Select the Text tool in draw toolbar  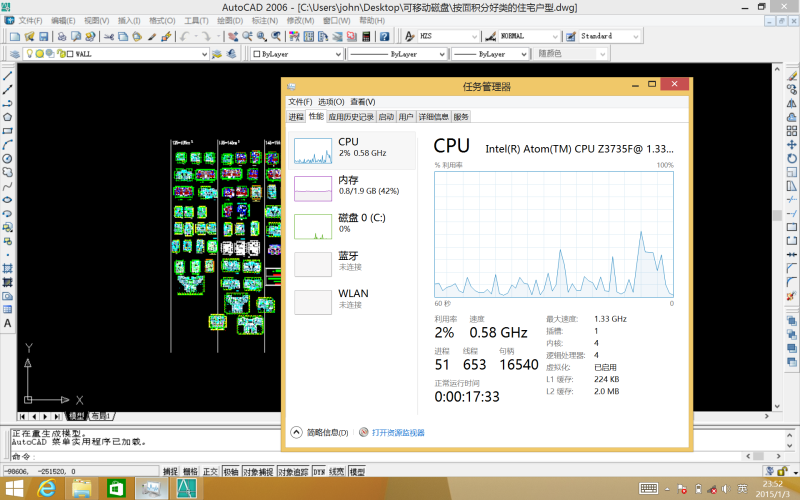(x=8, y=323)
